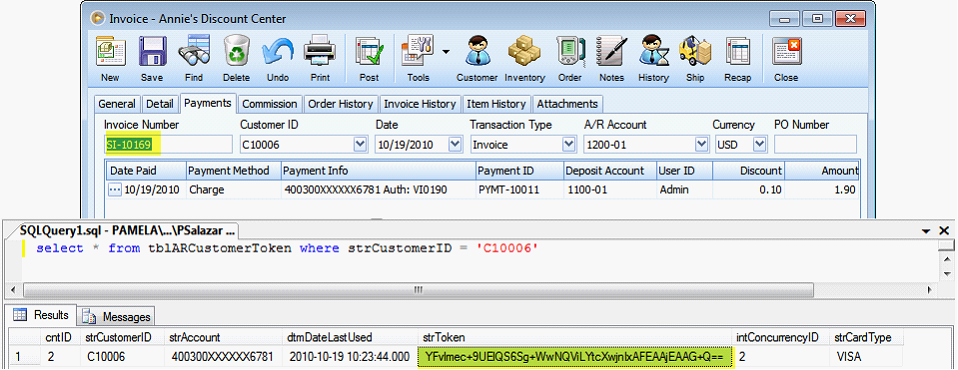Select the SQLQuery1.sql tab
The height and width of the screenshot is (370, 958).
click(127, 231)
